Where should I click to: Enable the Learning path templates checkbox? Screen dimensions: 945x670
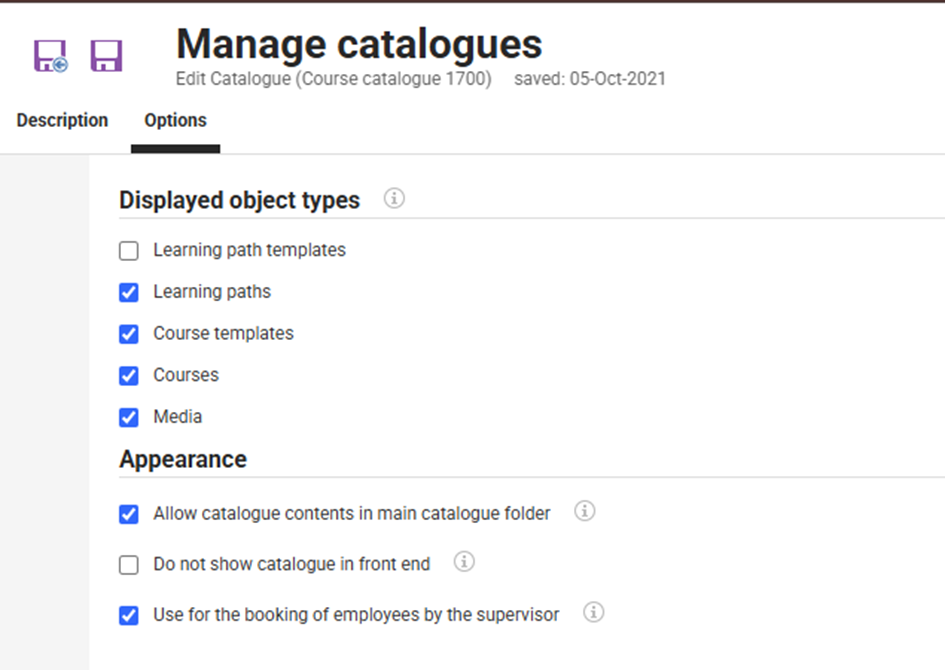tap(128, 250)
